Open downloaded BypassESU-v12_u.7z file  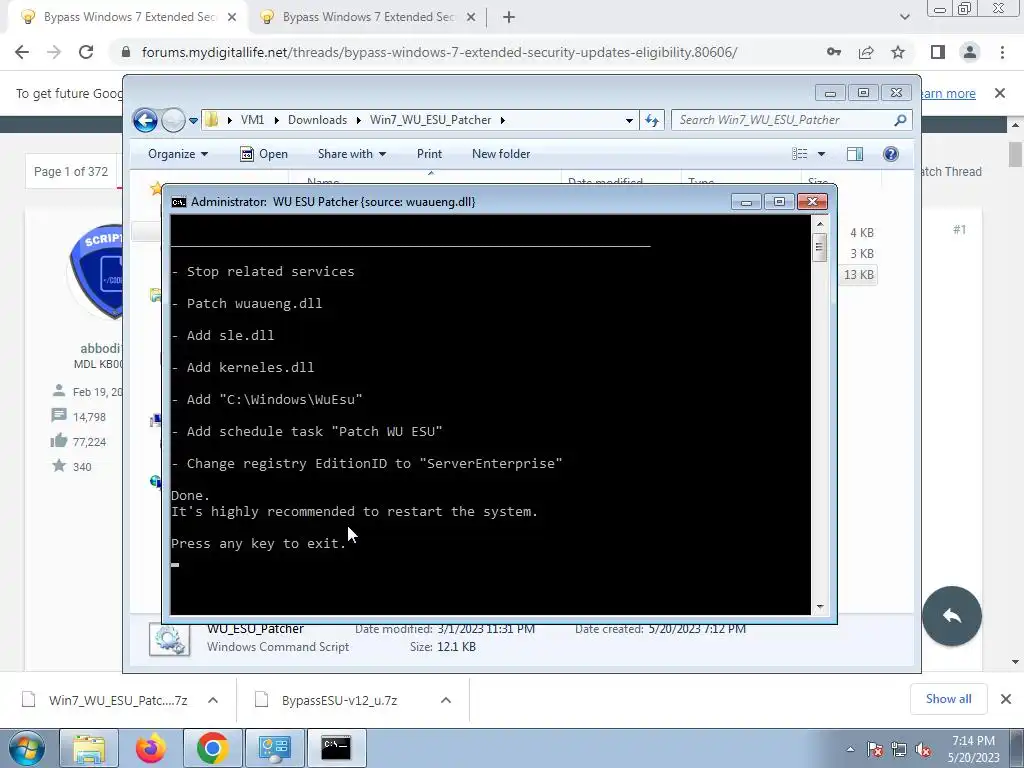pos(339,700)
